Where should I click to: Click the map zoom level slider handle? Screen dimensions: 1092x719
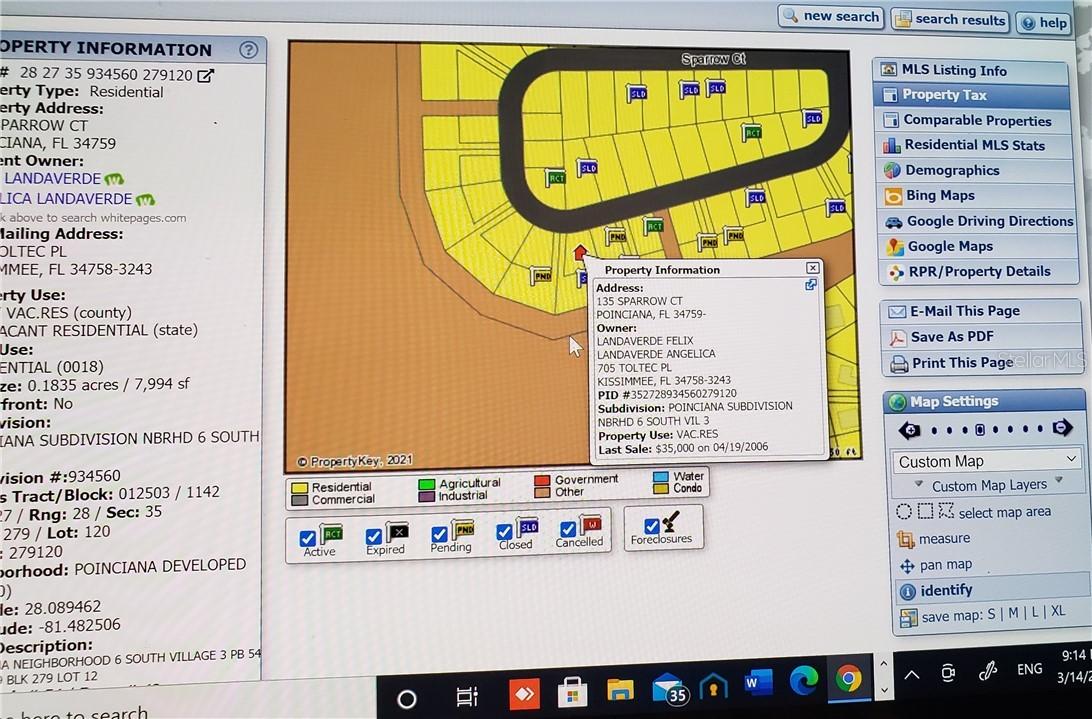[980, 429]
